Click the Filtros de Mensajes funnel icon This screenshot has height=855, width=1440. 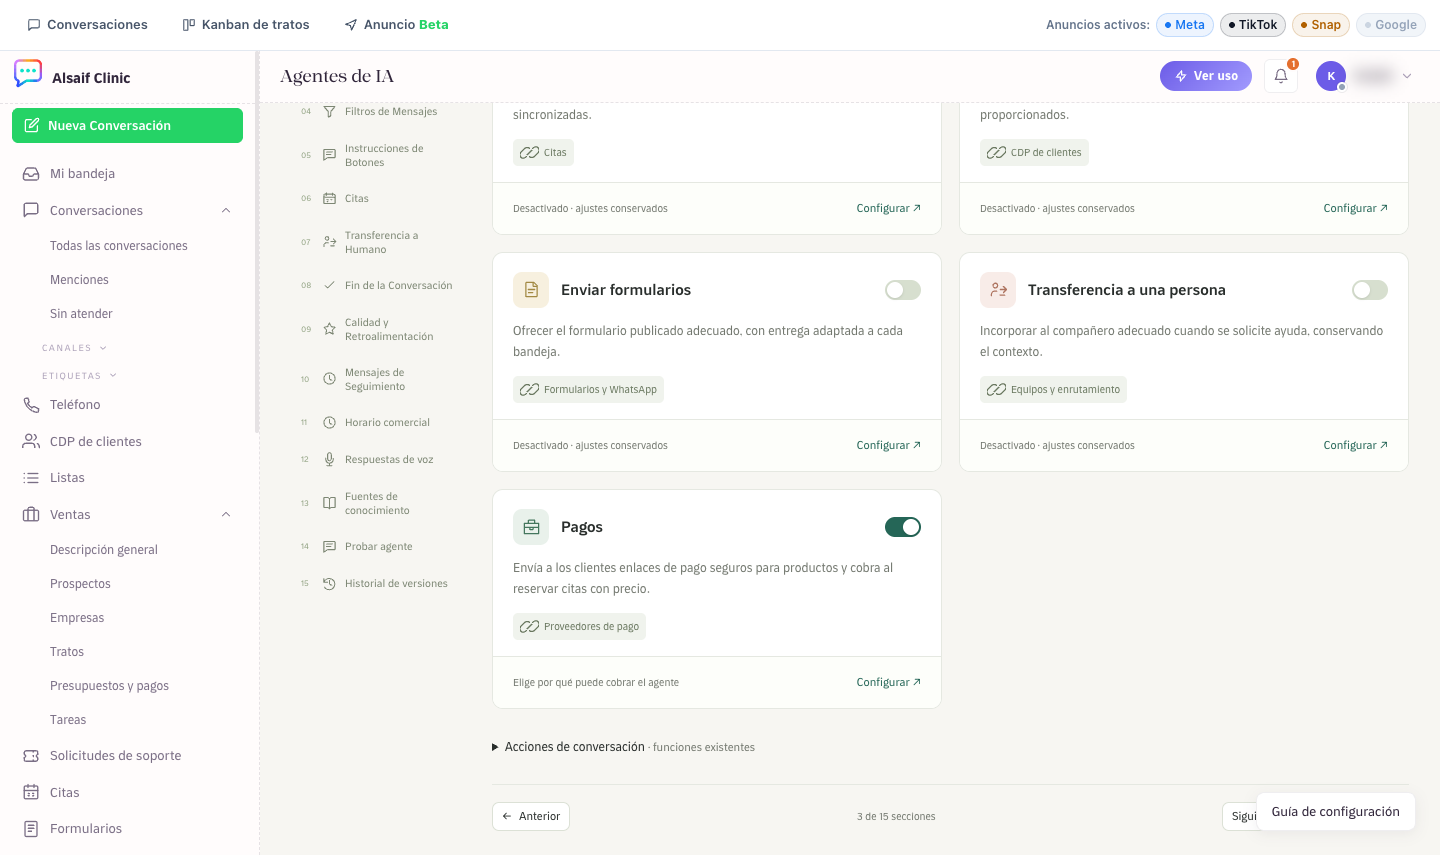tap(329, 112)
